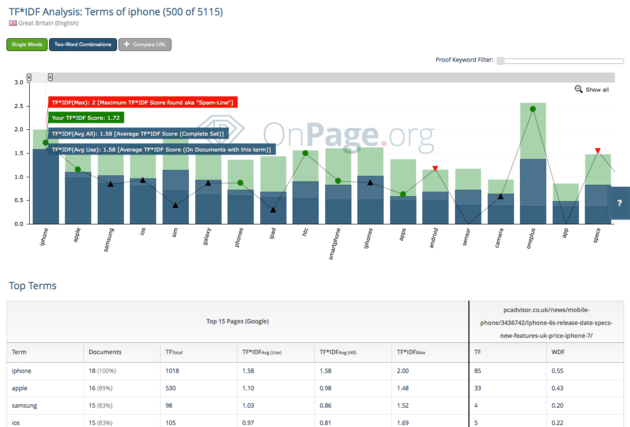Viewport: 630px width, 427px height.
Task: Click the black triangle on iphones bar
Action: coord(370,182)
